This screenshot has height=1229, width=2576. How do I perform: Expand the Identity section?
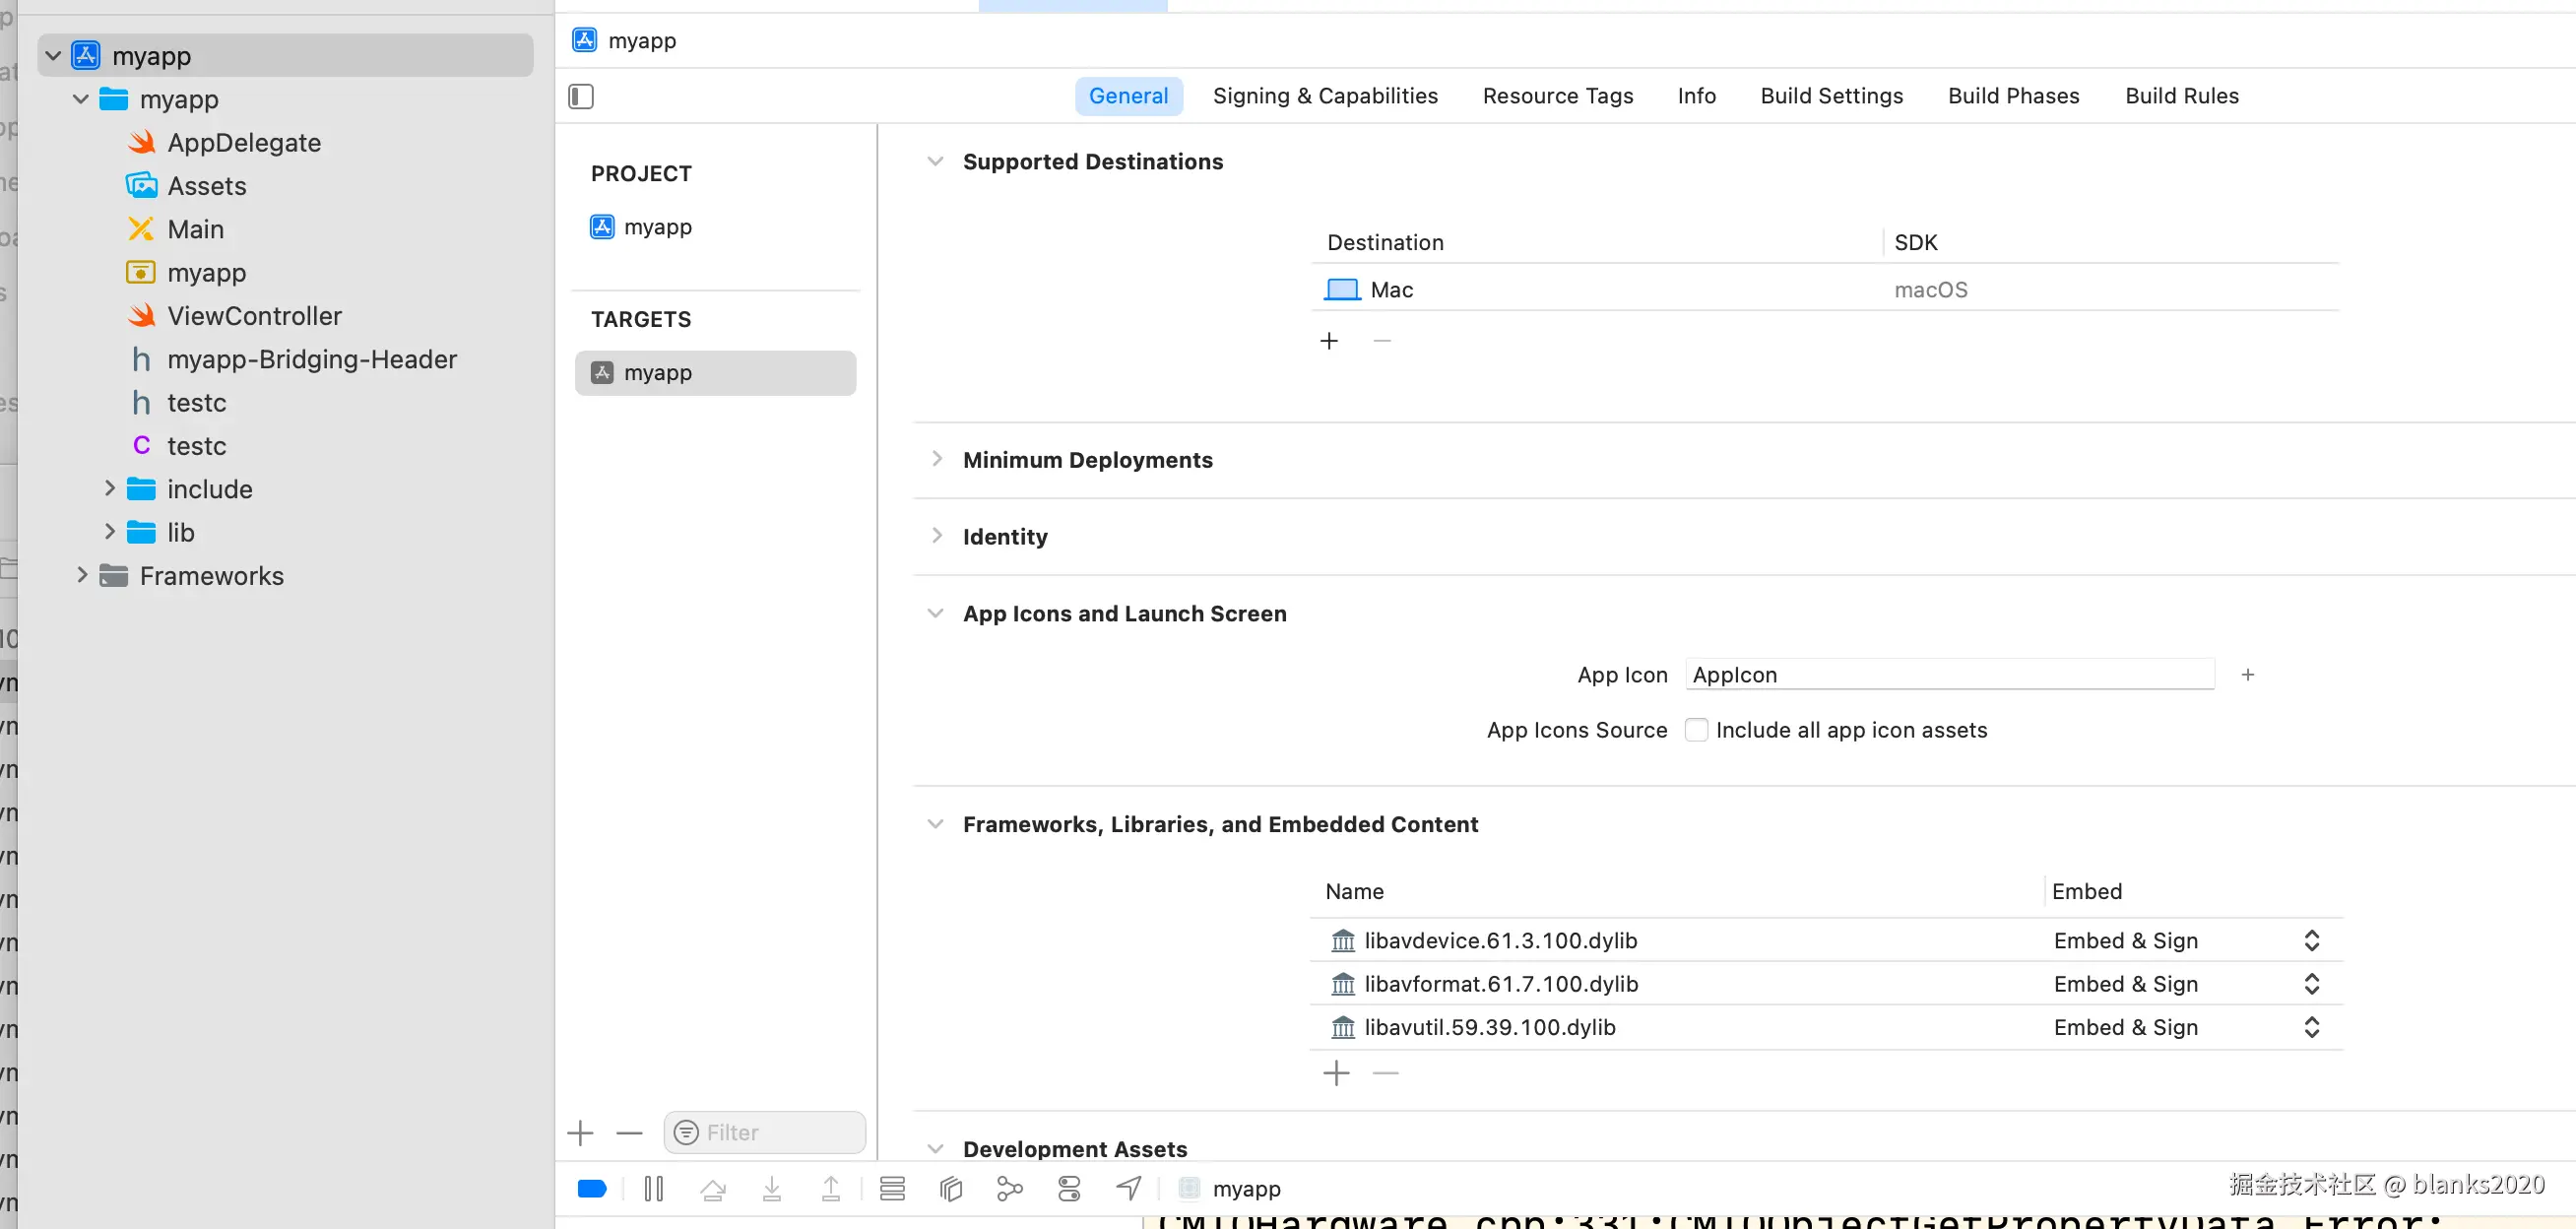pyautogui.click(x=936, y=536)
